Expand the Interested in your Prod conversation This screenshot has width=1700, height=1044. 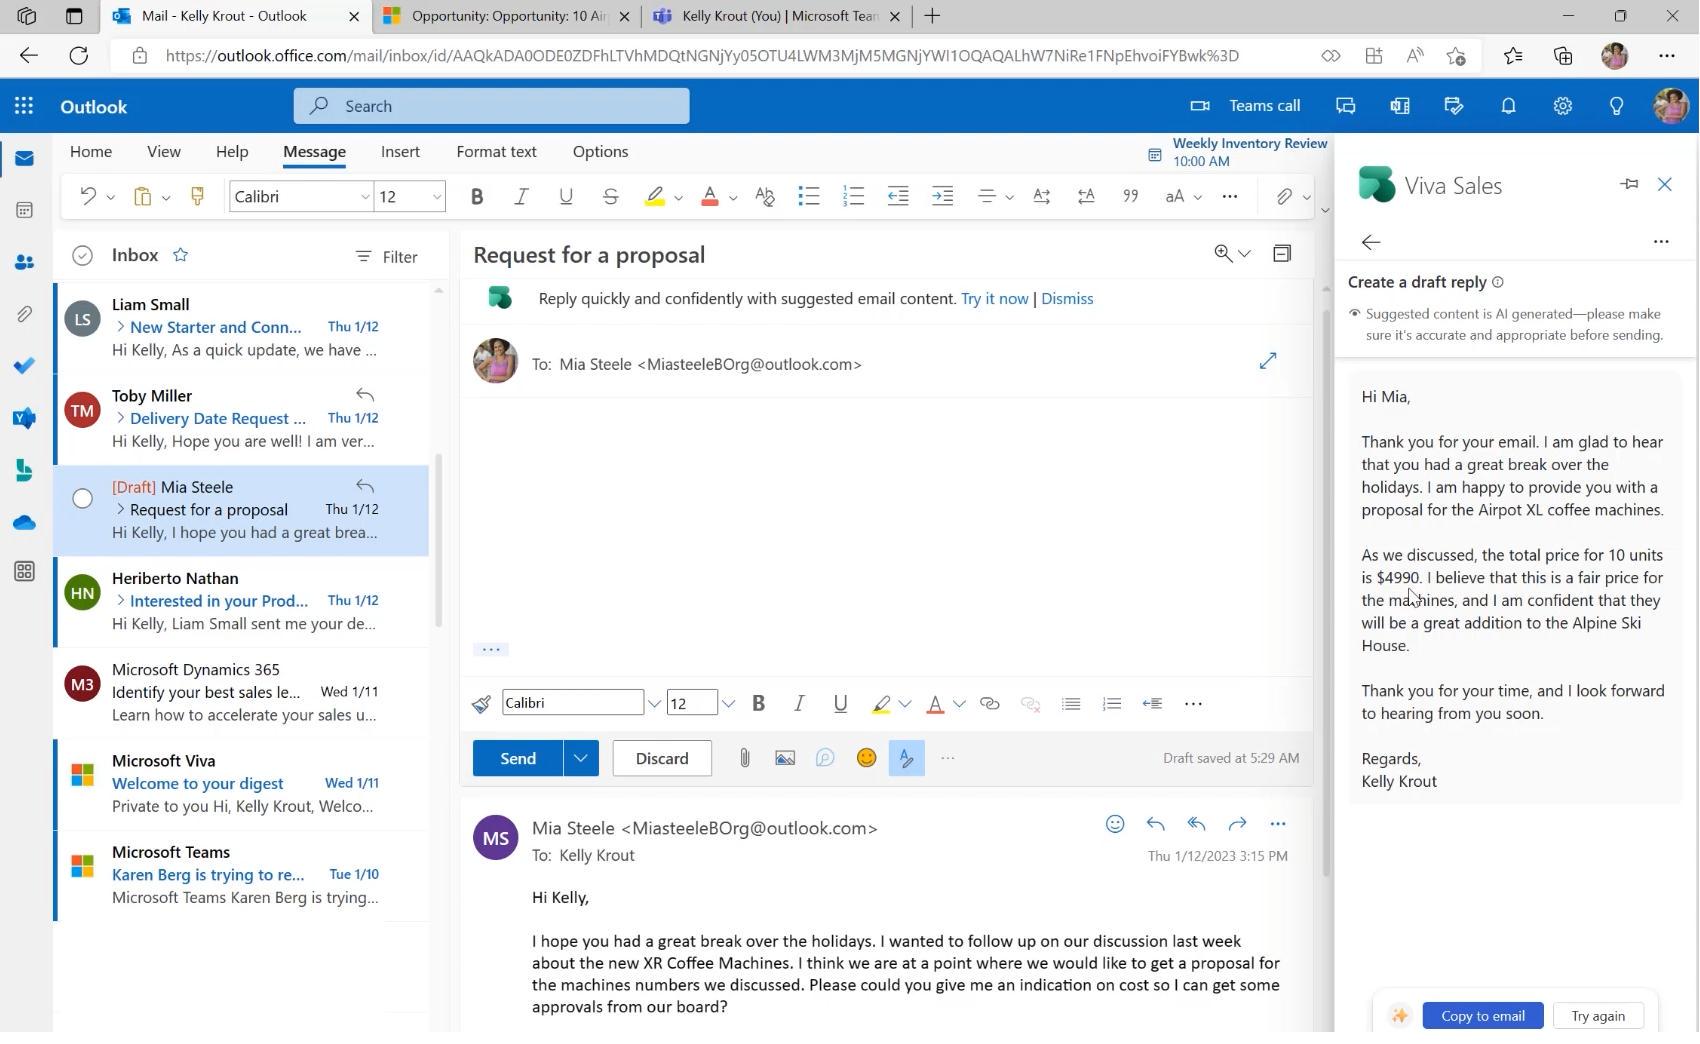click(x=120, y=601)
